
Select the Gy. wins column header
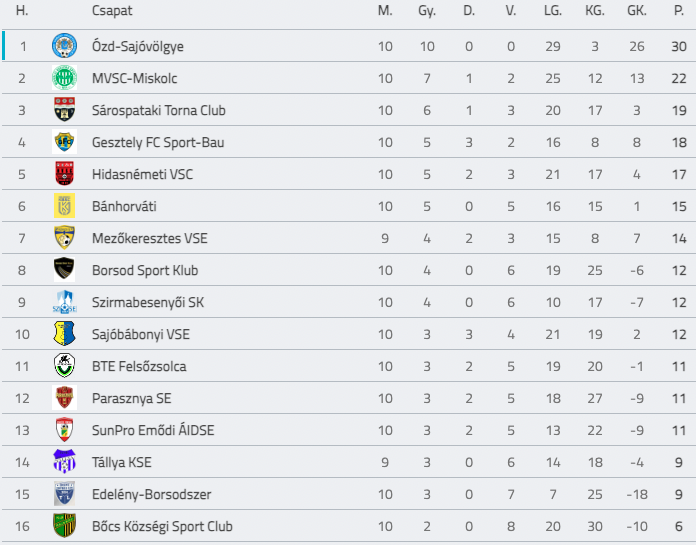tap(427, 11)
